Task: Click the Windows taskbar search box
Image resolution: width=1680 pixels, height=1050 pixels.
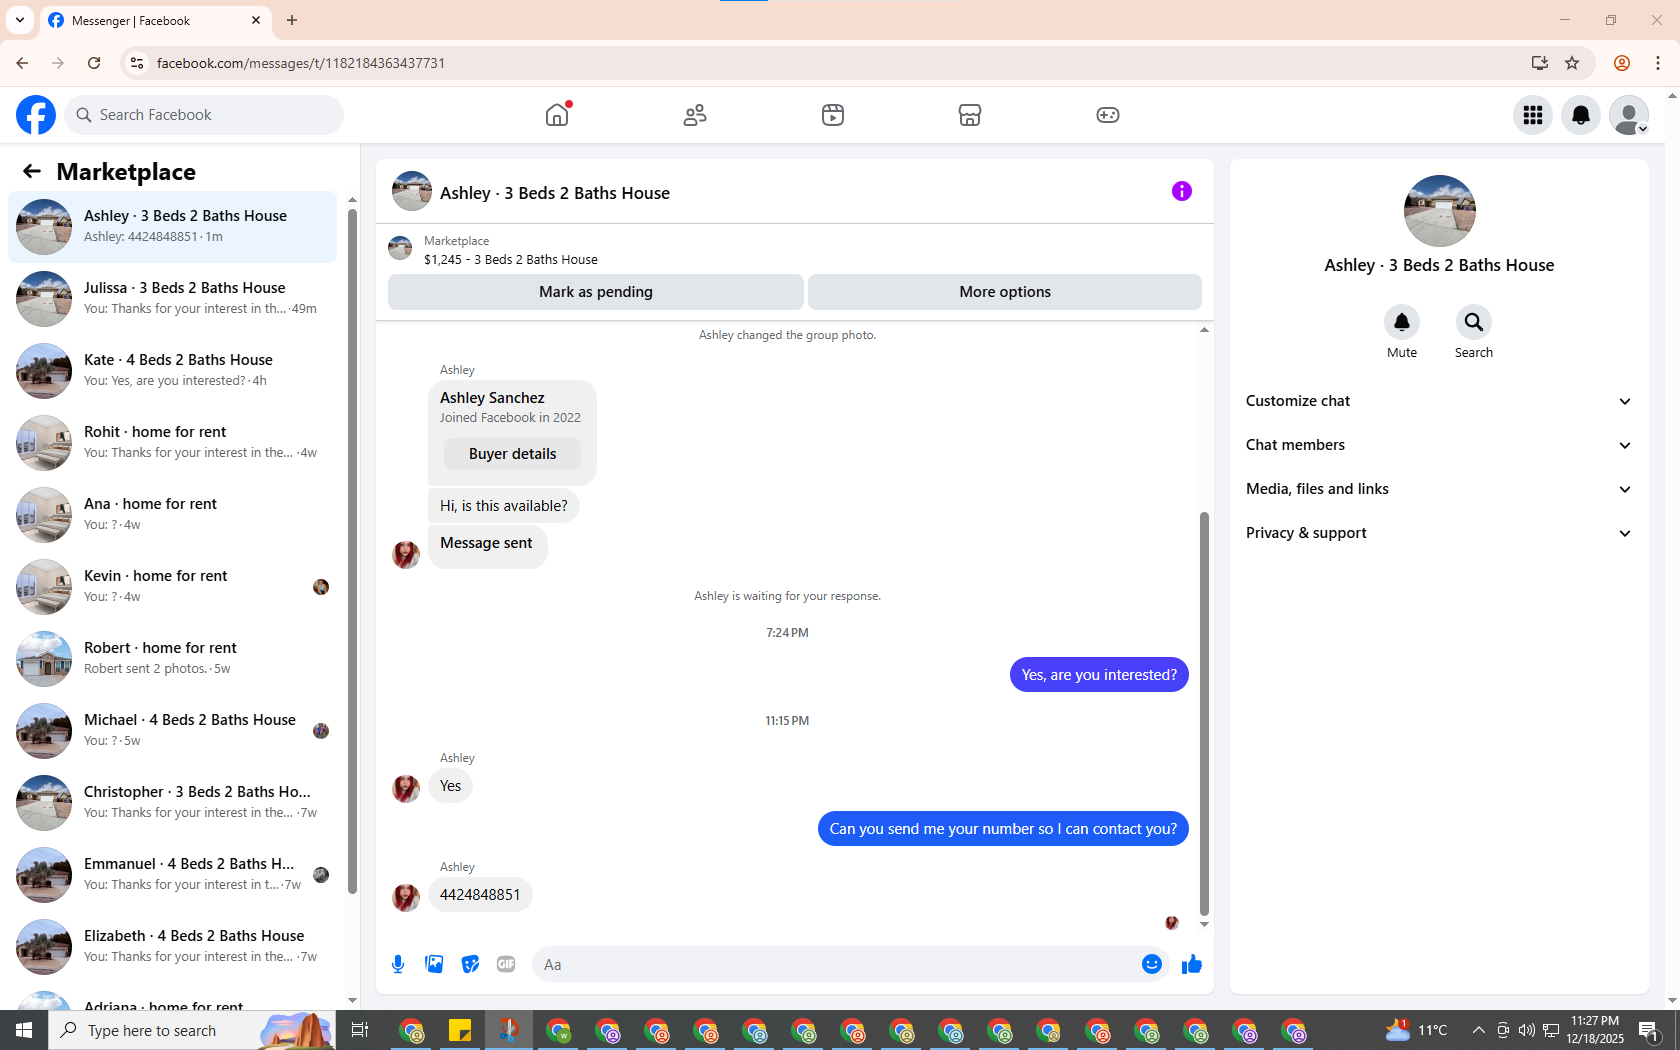Action: click(190, 1030)
